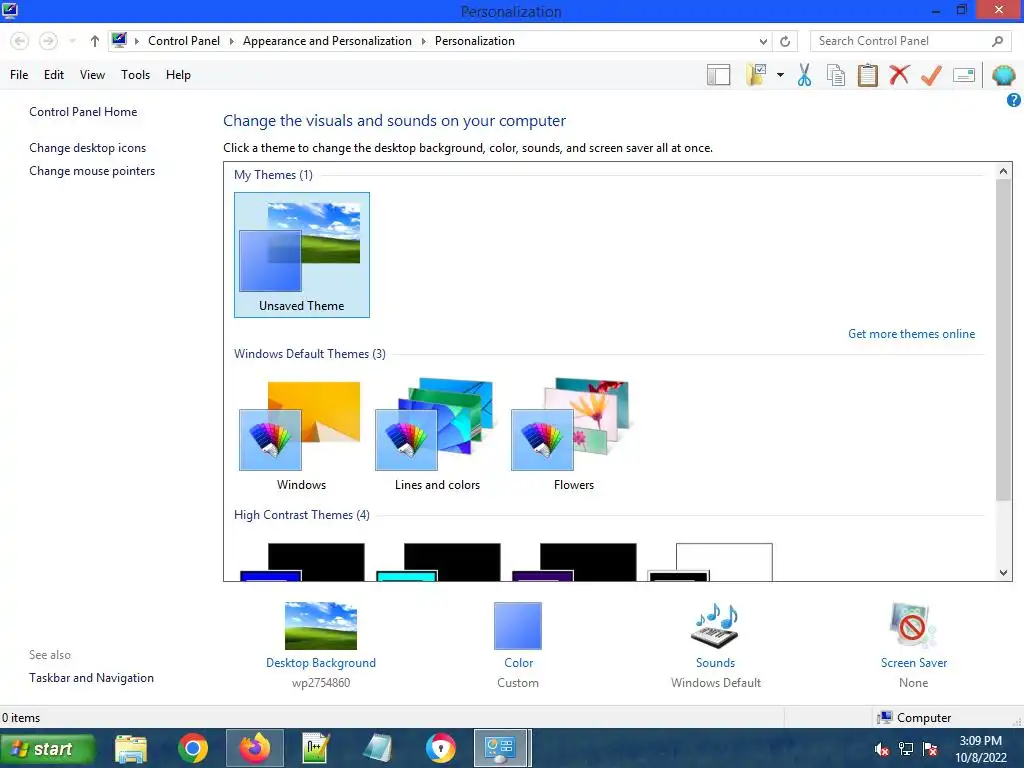This screenshot has height=768, width=1024.
Task: Apply the Windows default theme
Action: [x=301, y=436]
